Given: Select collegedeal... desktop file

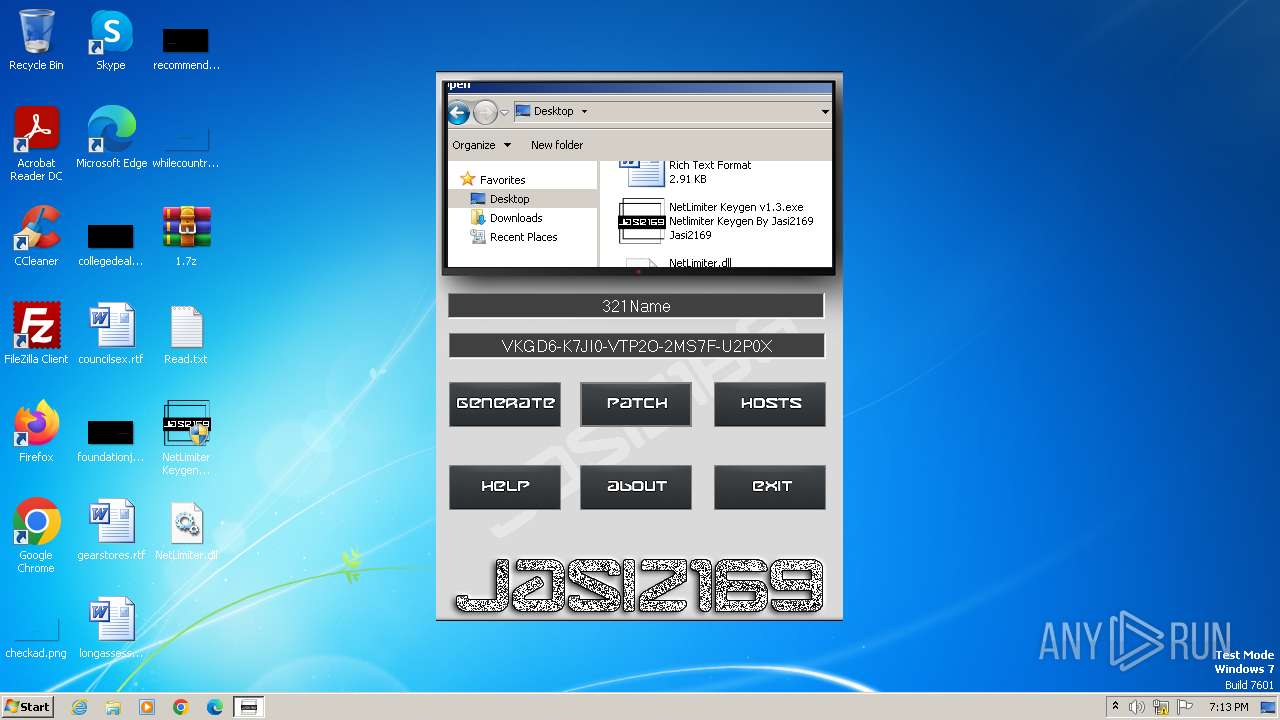Looking at the screenshot, I should 111,243.
